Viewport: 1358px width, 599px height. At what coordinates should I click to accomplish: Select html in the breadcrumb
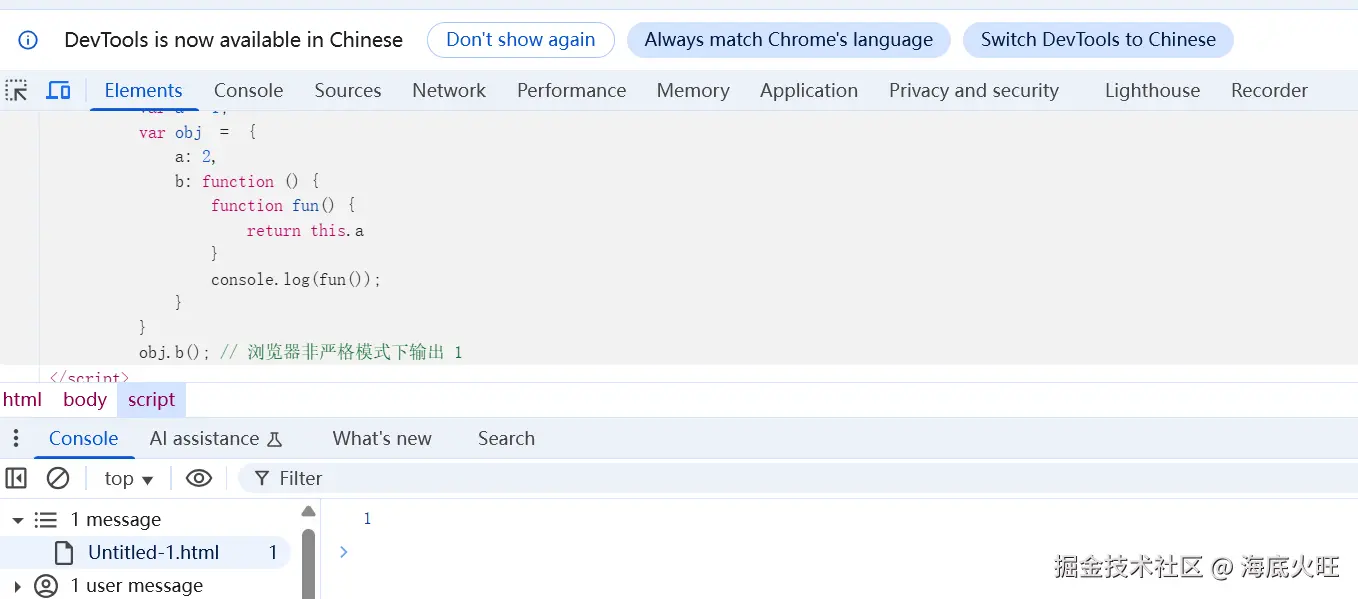click(x=22, y=400)
